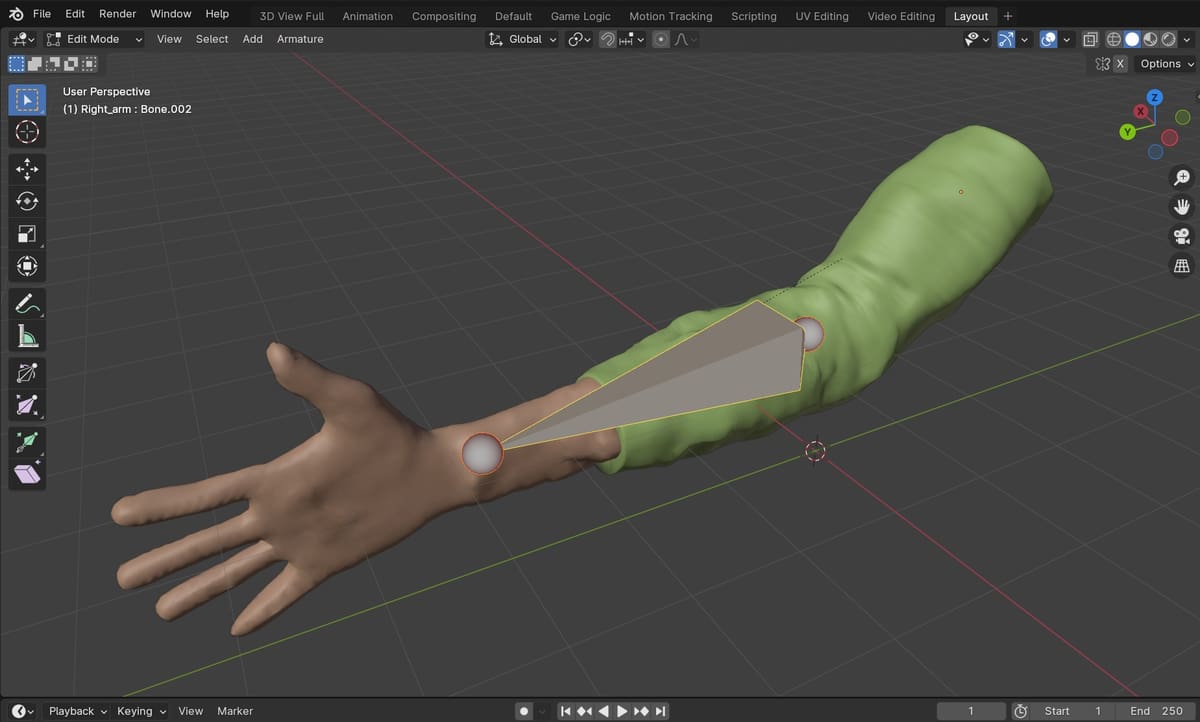
Task: Open the Edit Mode dropdown
Action: tap(95, 39)
